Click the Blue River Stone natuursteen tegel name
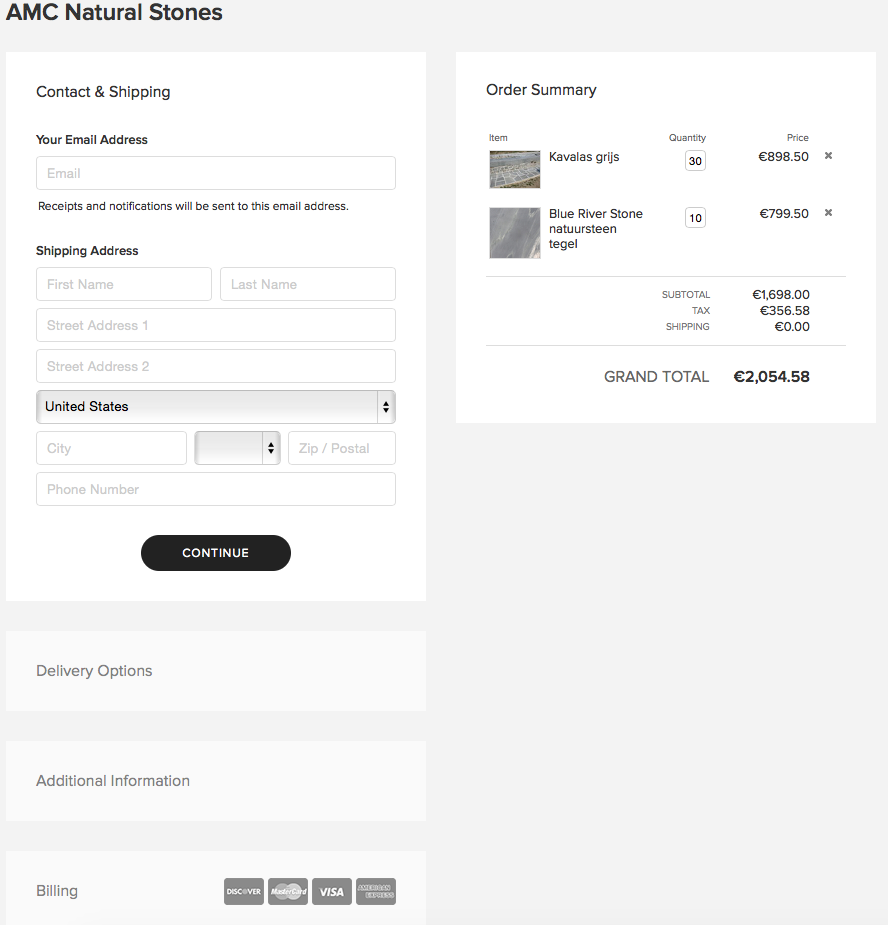888x925 pixels. point(596,229)
